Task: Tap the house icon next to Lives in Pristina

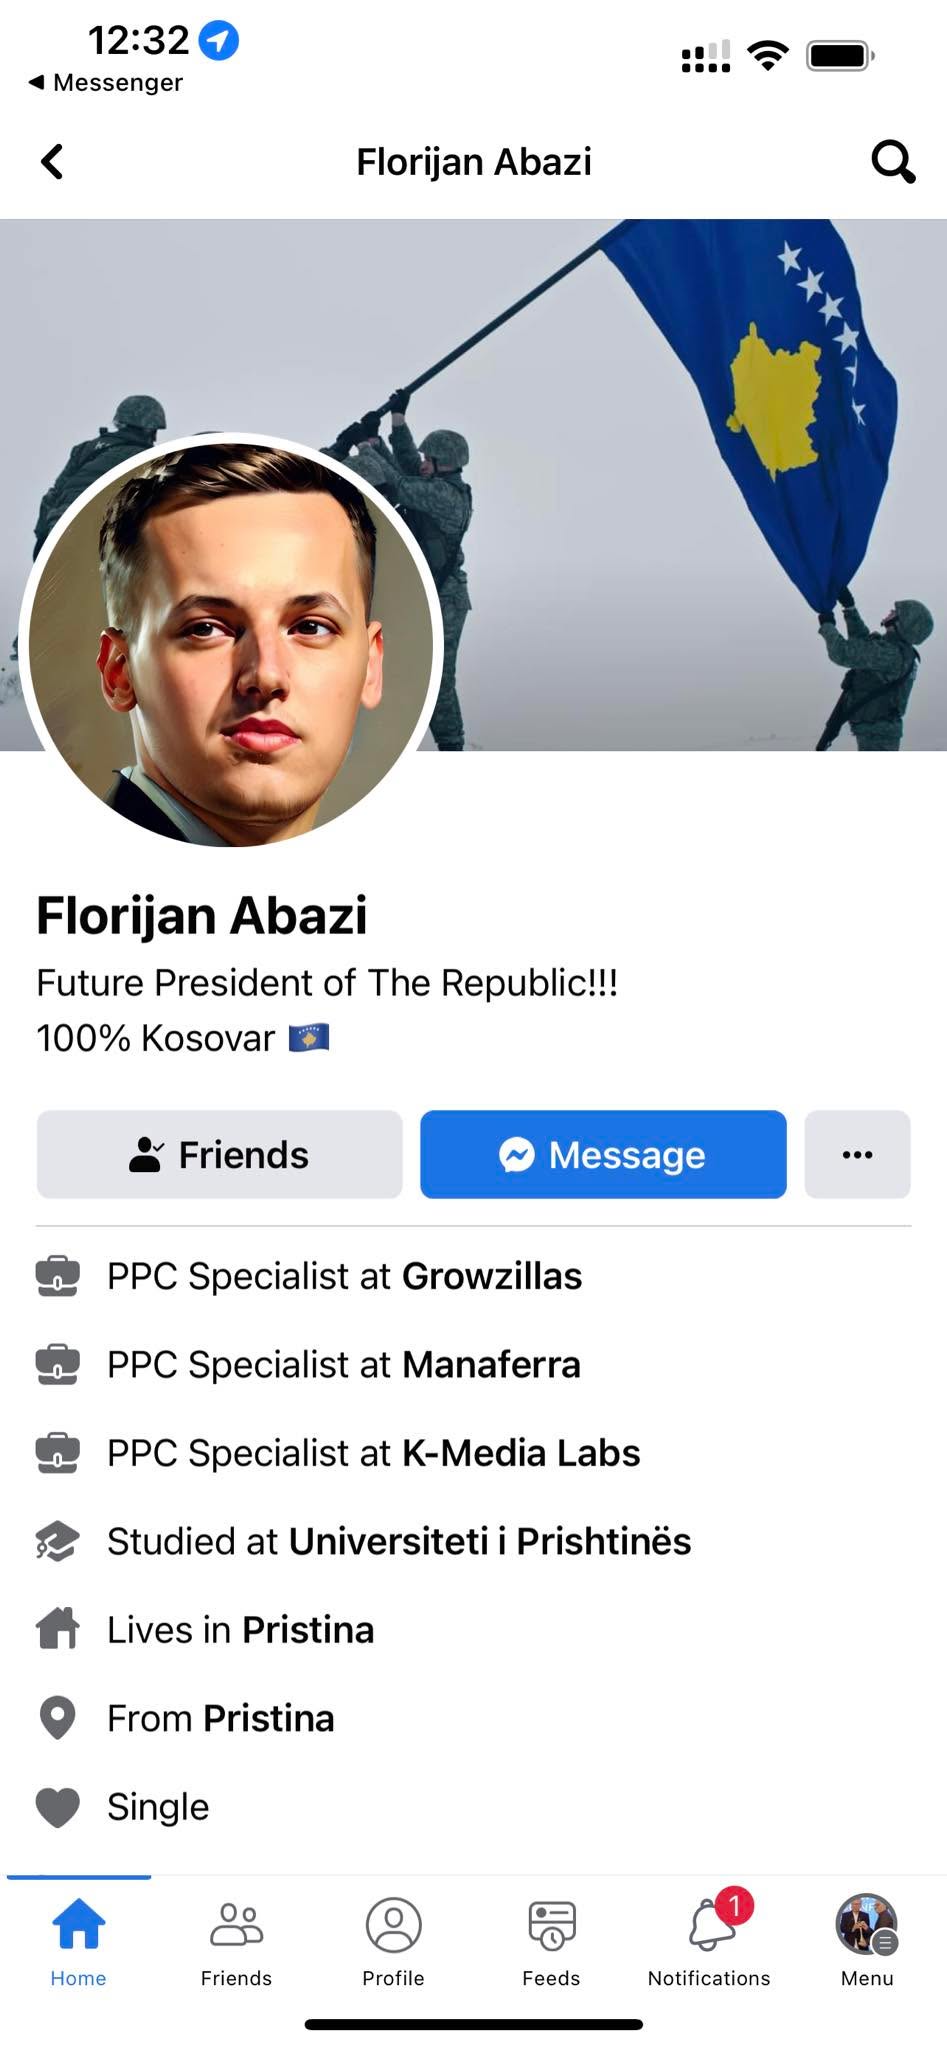Action: [x=57, y=1629]
